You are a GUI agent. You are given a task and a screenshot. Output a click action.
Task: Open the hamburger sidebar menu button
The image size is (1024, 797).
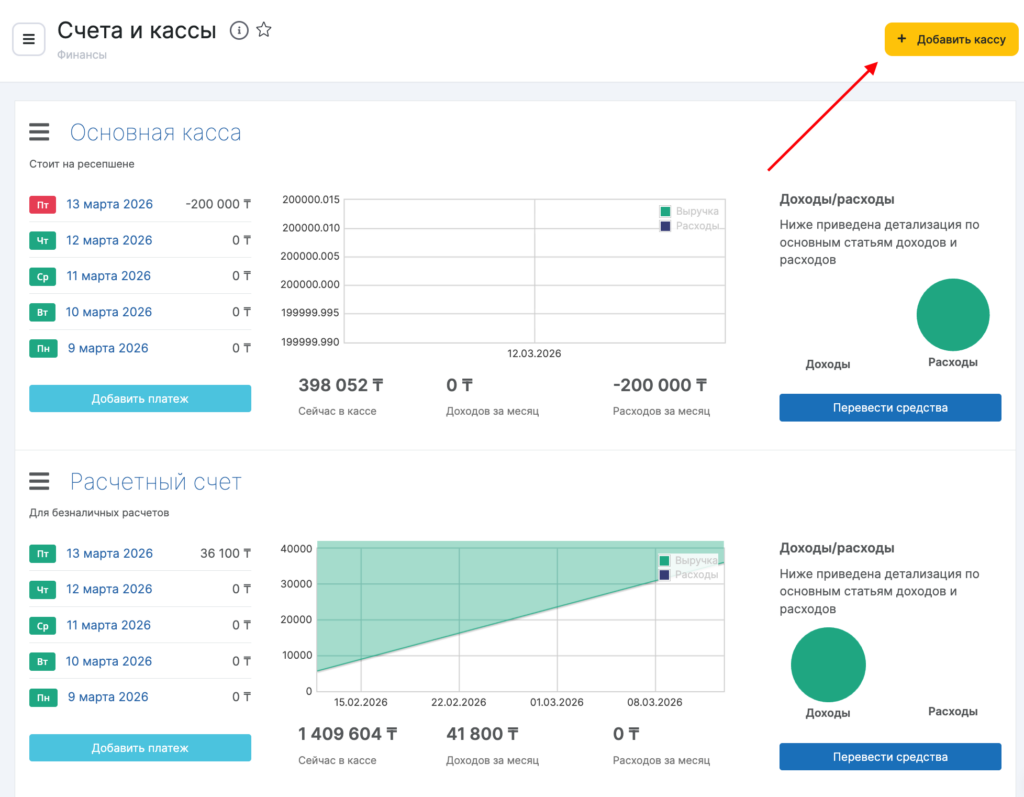click(x=28, y=39)
